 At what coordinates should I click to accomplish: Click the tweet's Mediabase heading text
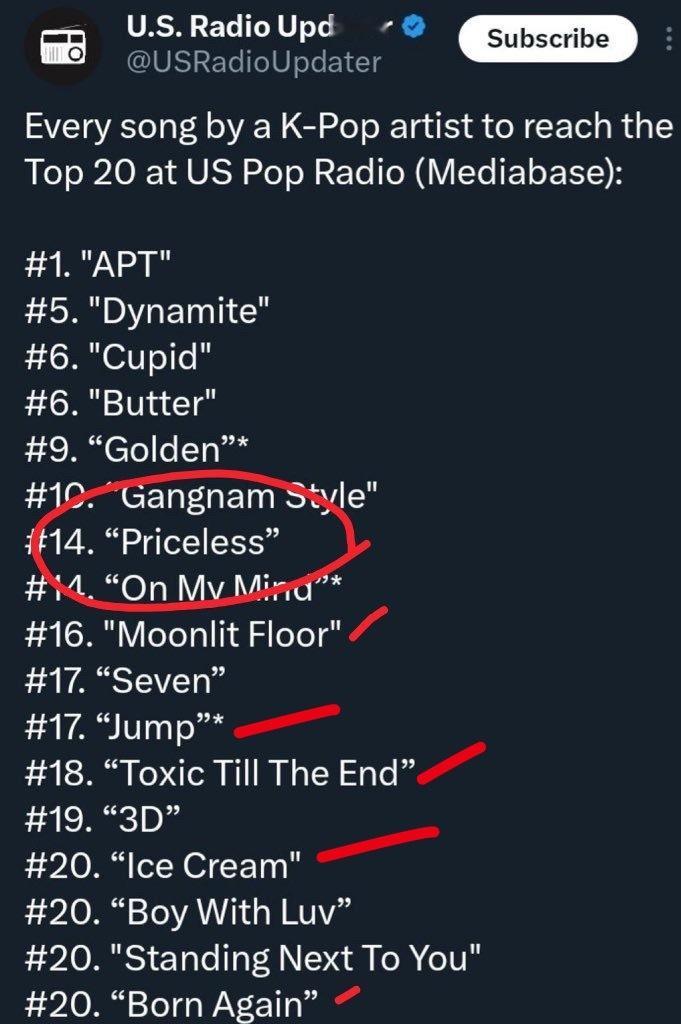[349, 149]
